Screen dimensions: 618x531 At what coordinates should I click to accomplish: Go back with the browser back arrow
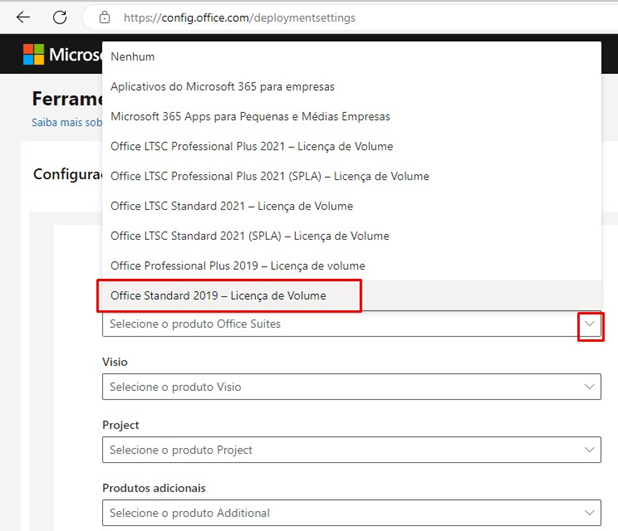click(23, 17)
